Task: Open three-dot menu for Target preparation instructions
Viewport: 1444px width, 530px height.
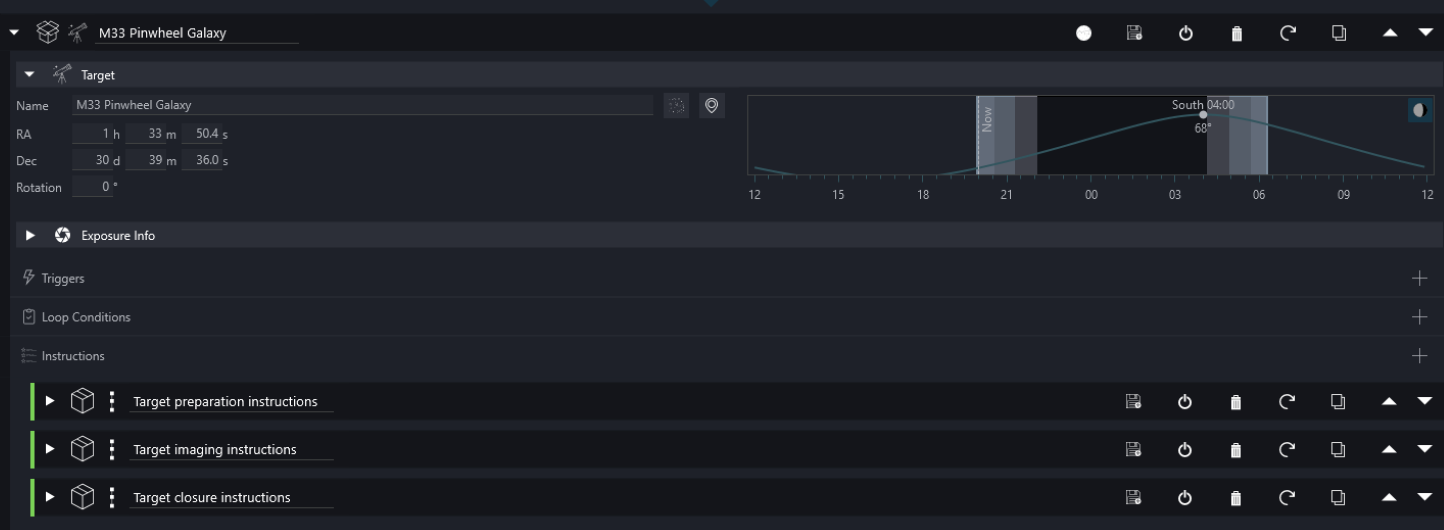Action: pyautogui.click(x=112, y=402)
